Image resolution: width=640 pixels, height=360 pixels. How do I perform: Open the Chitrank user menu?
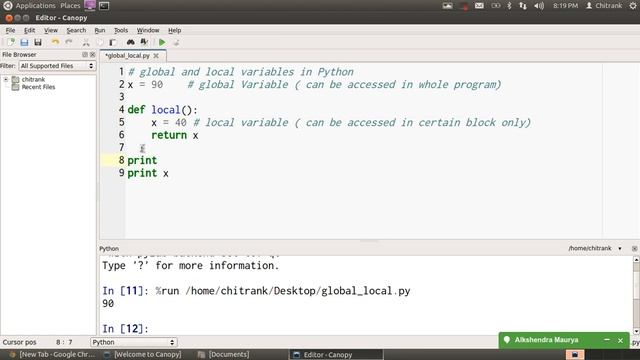click(x=604, y=6)
